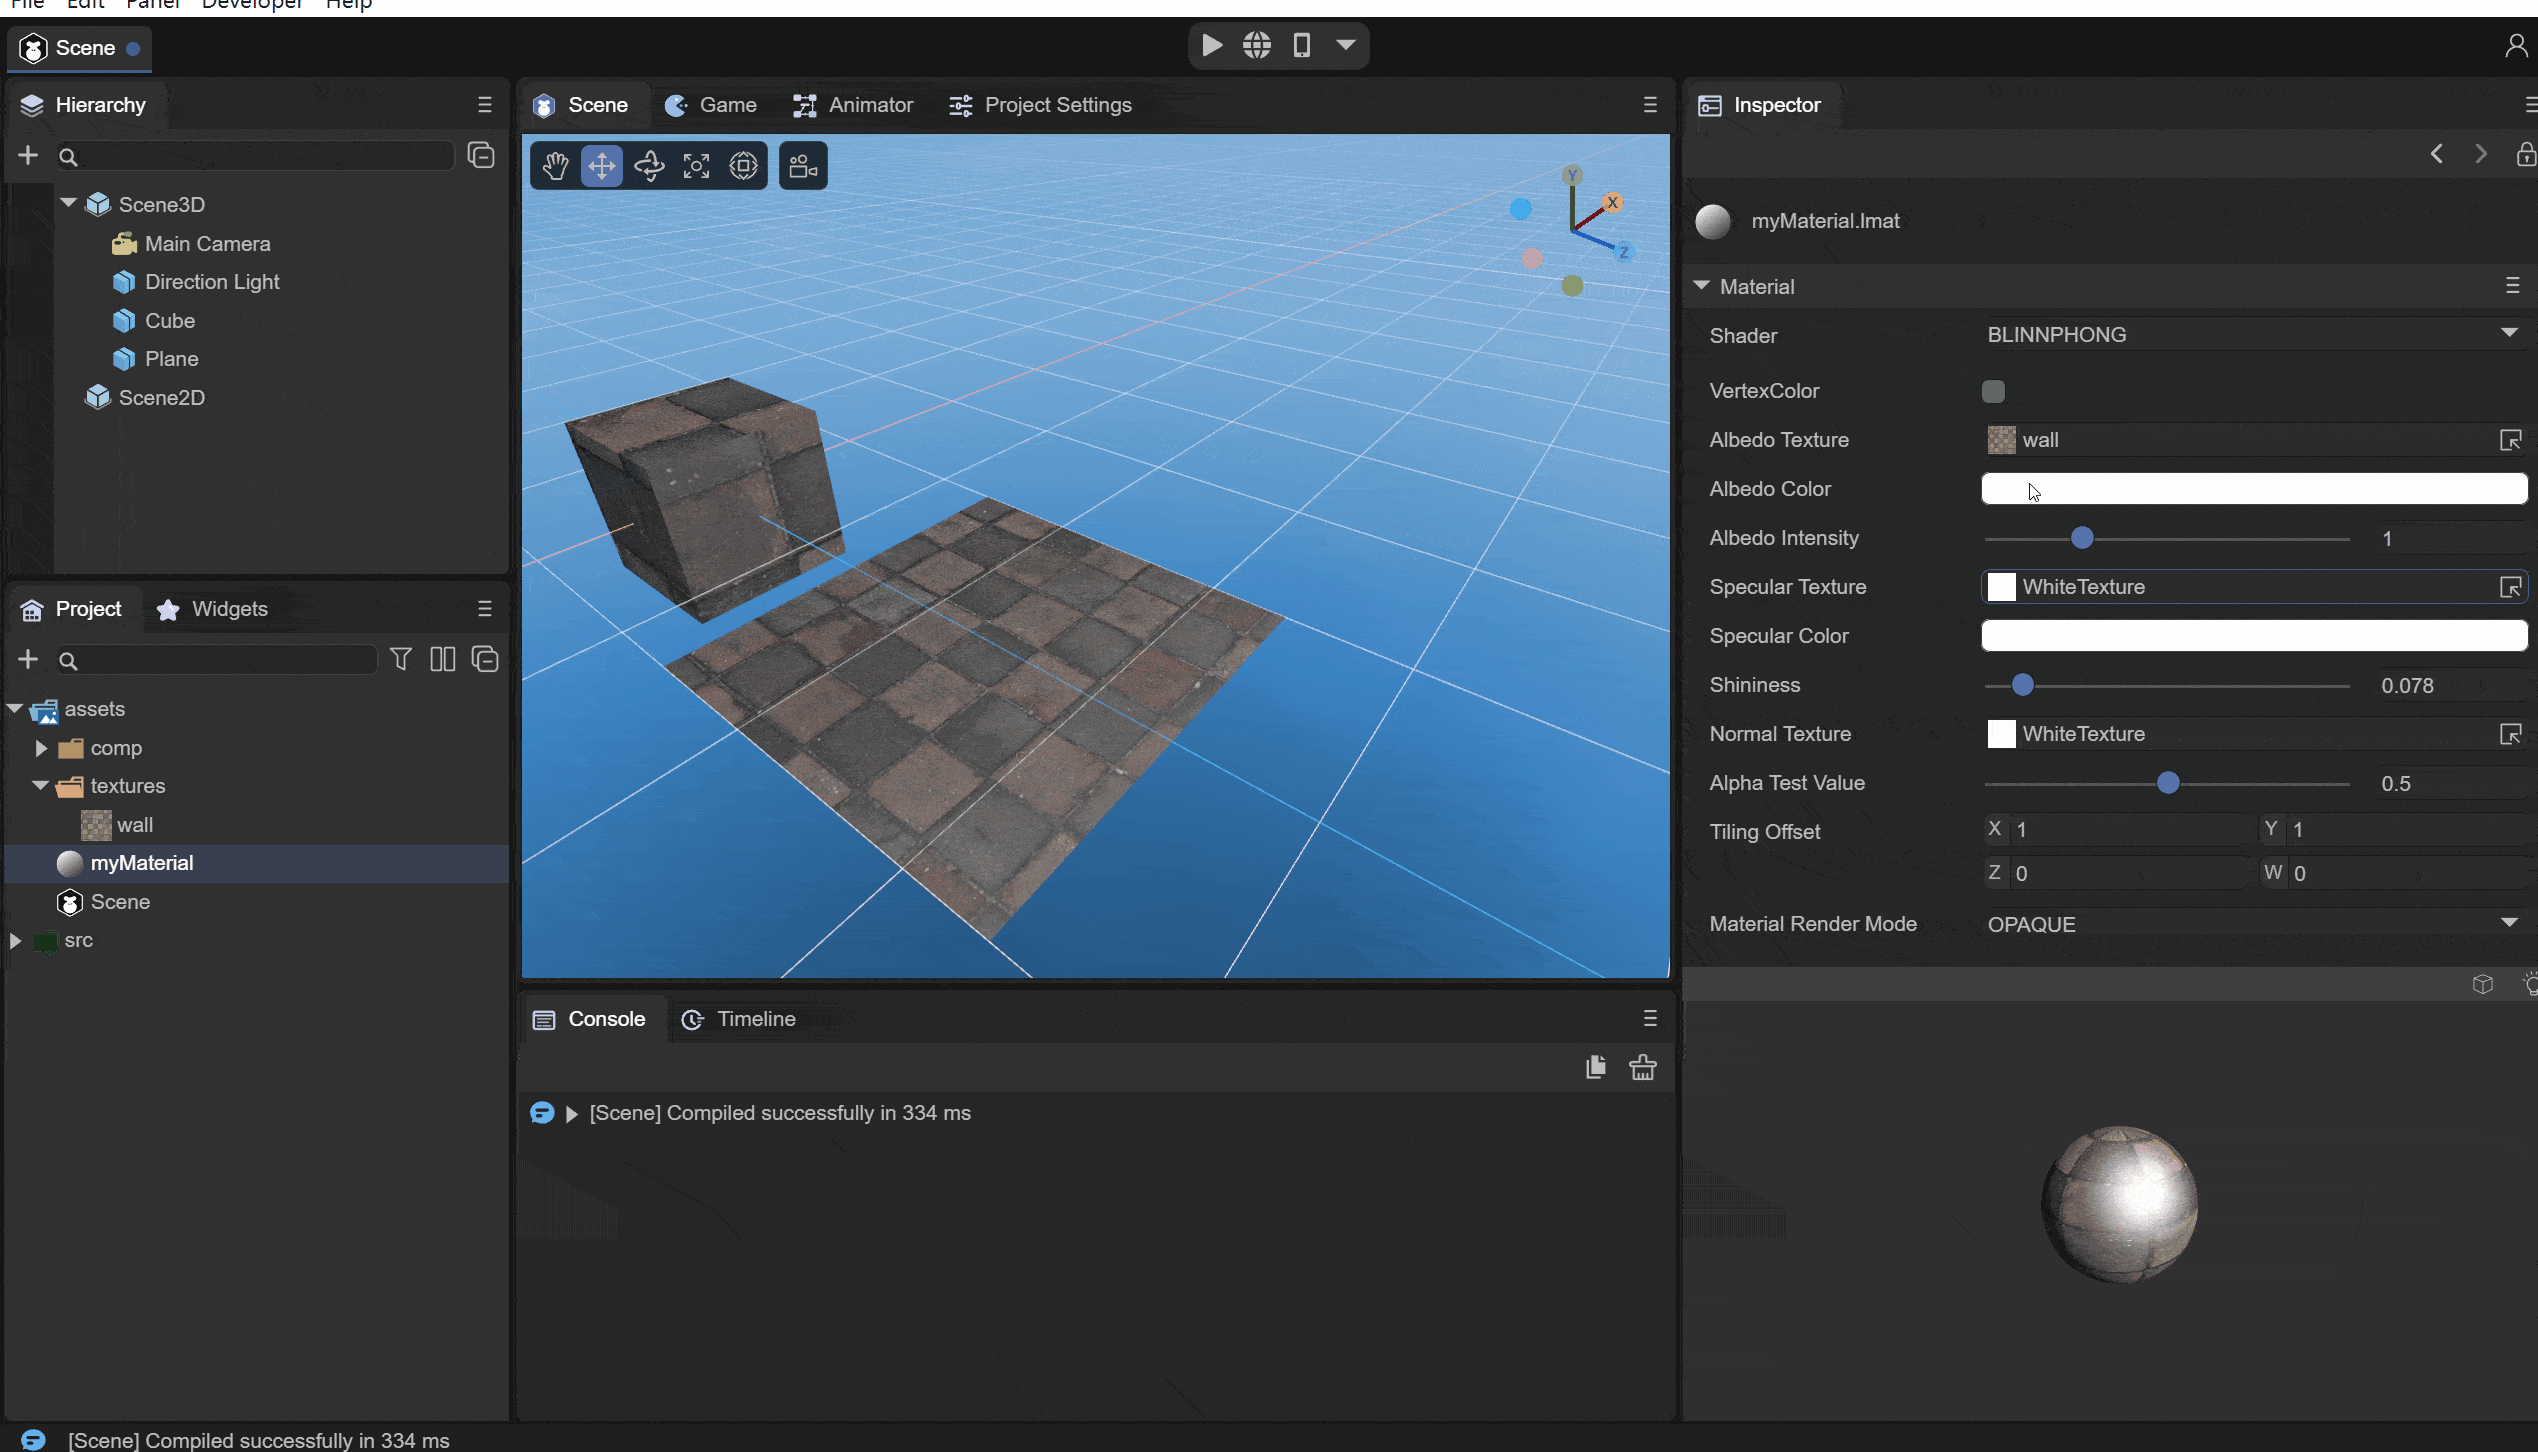This screenshot has height=1452, width=2538.
Task: Select the hand pan tool
Action: coord(555,166)
